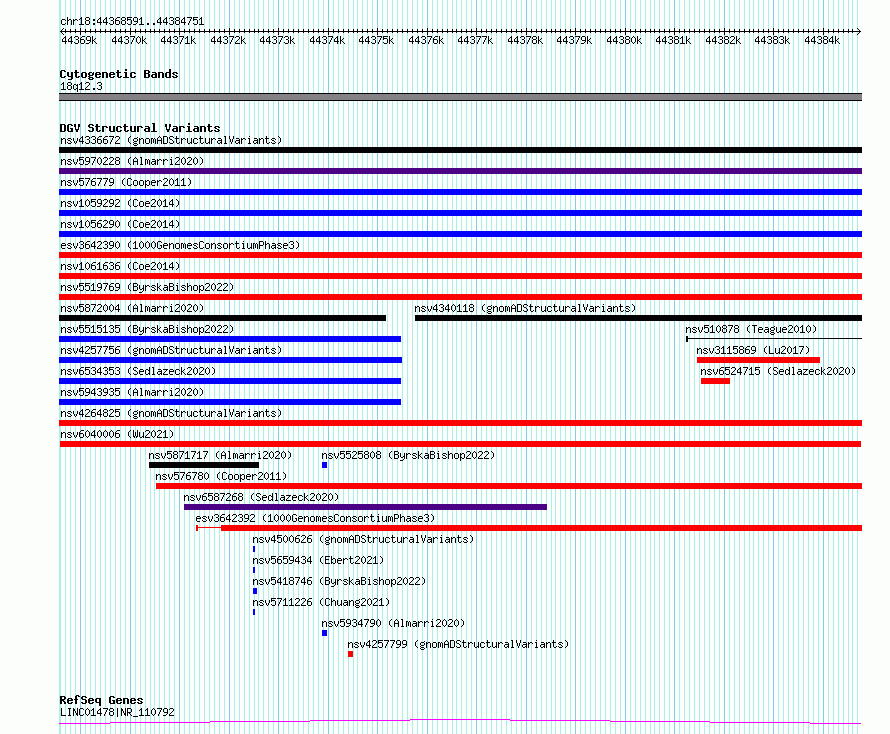Click the DGV Structural Variants track heading
890x734 pixels.
click(x=140, y=128)
